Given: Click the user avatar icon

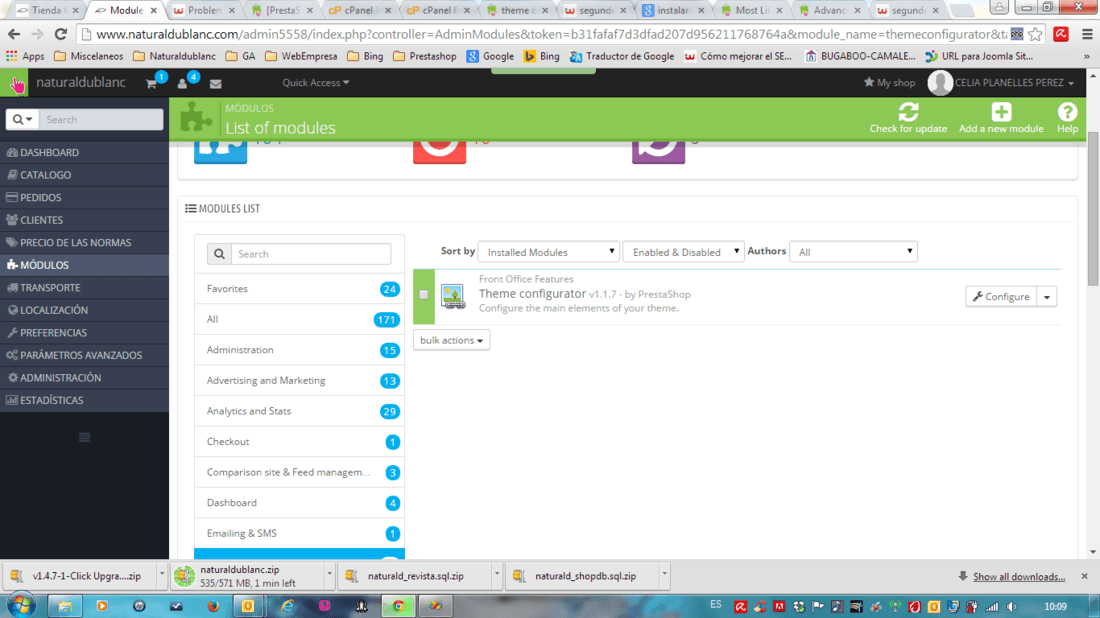Looking at the screenshot, I should pyautogui.click(x=939, y=83).
